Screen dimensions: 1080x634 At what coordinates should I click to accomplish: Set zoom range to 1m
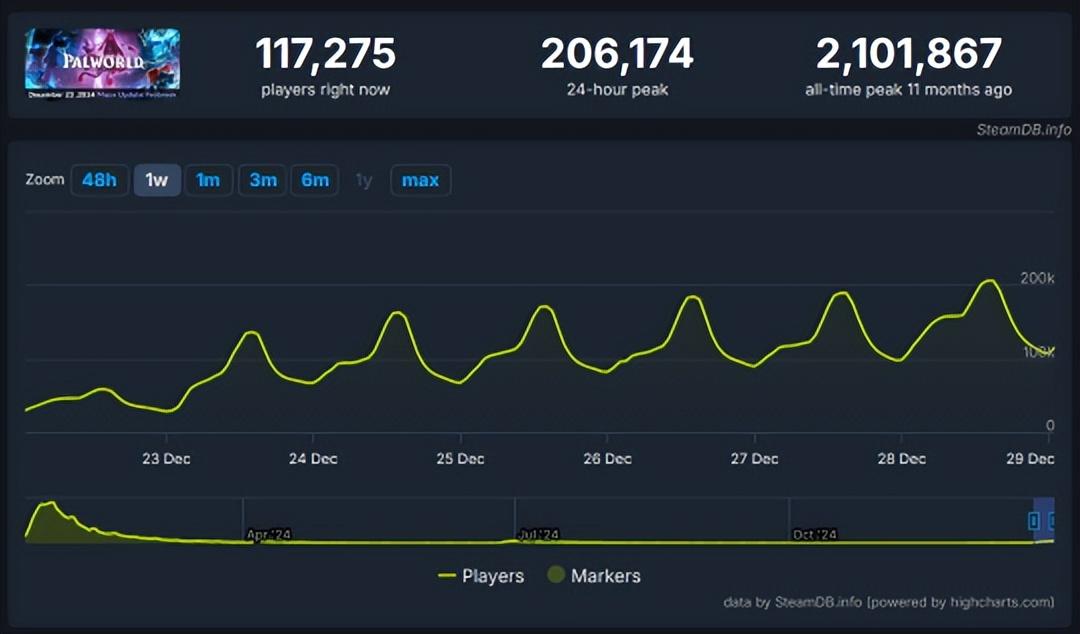[x=208, y=180]
